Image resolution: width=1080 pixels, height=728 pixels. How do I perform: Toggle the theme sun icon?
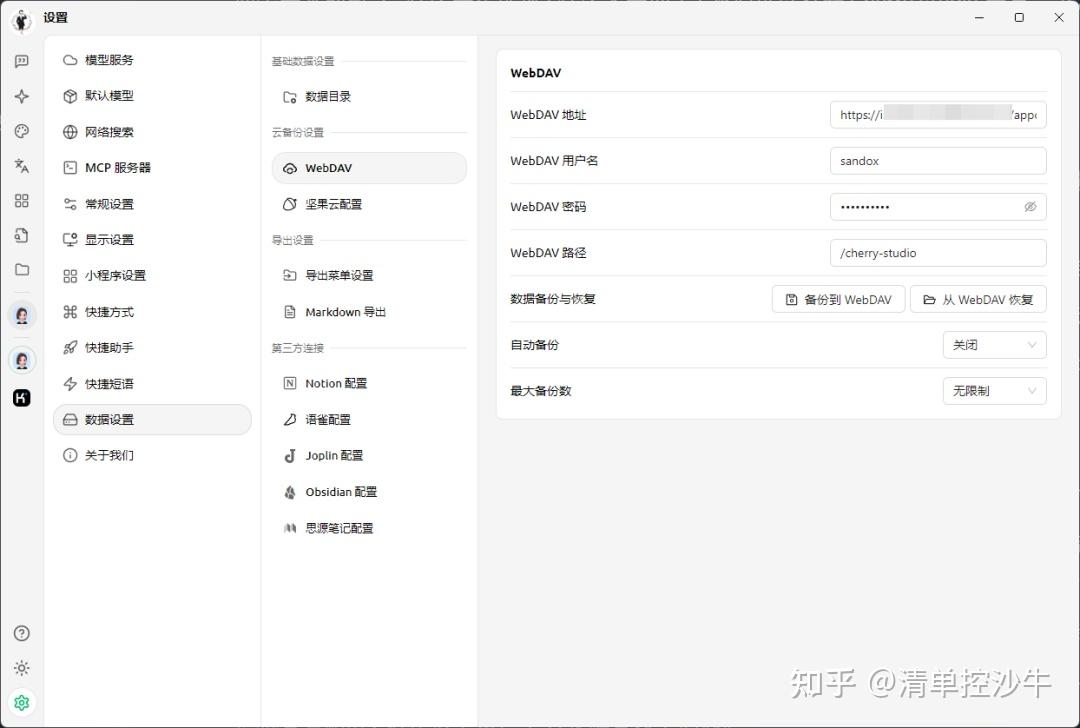click(x=21, y=667)
